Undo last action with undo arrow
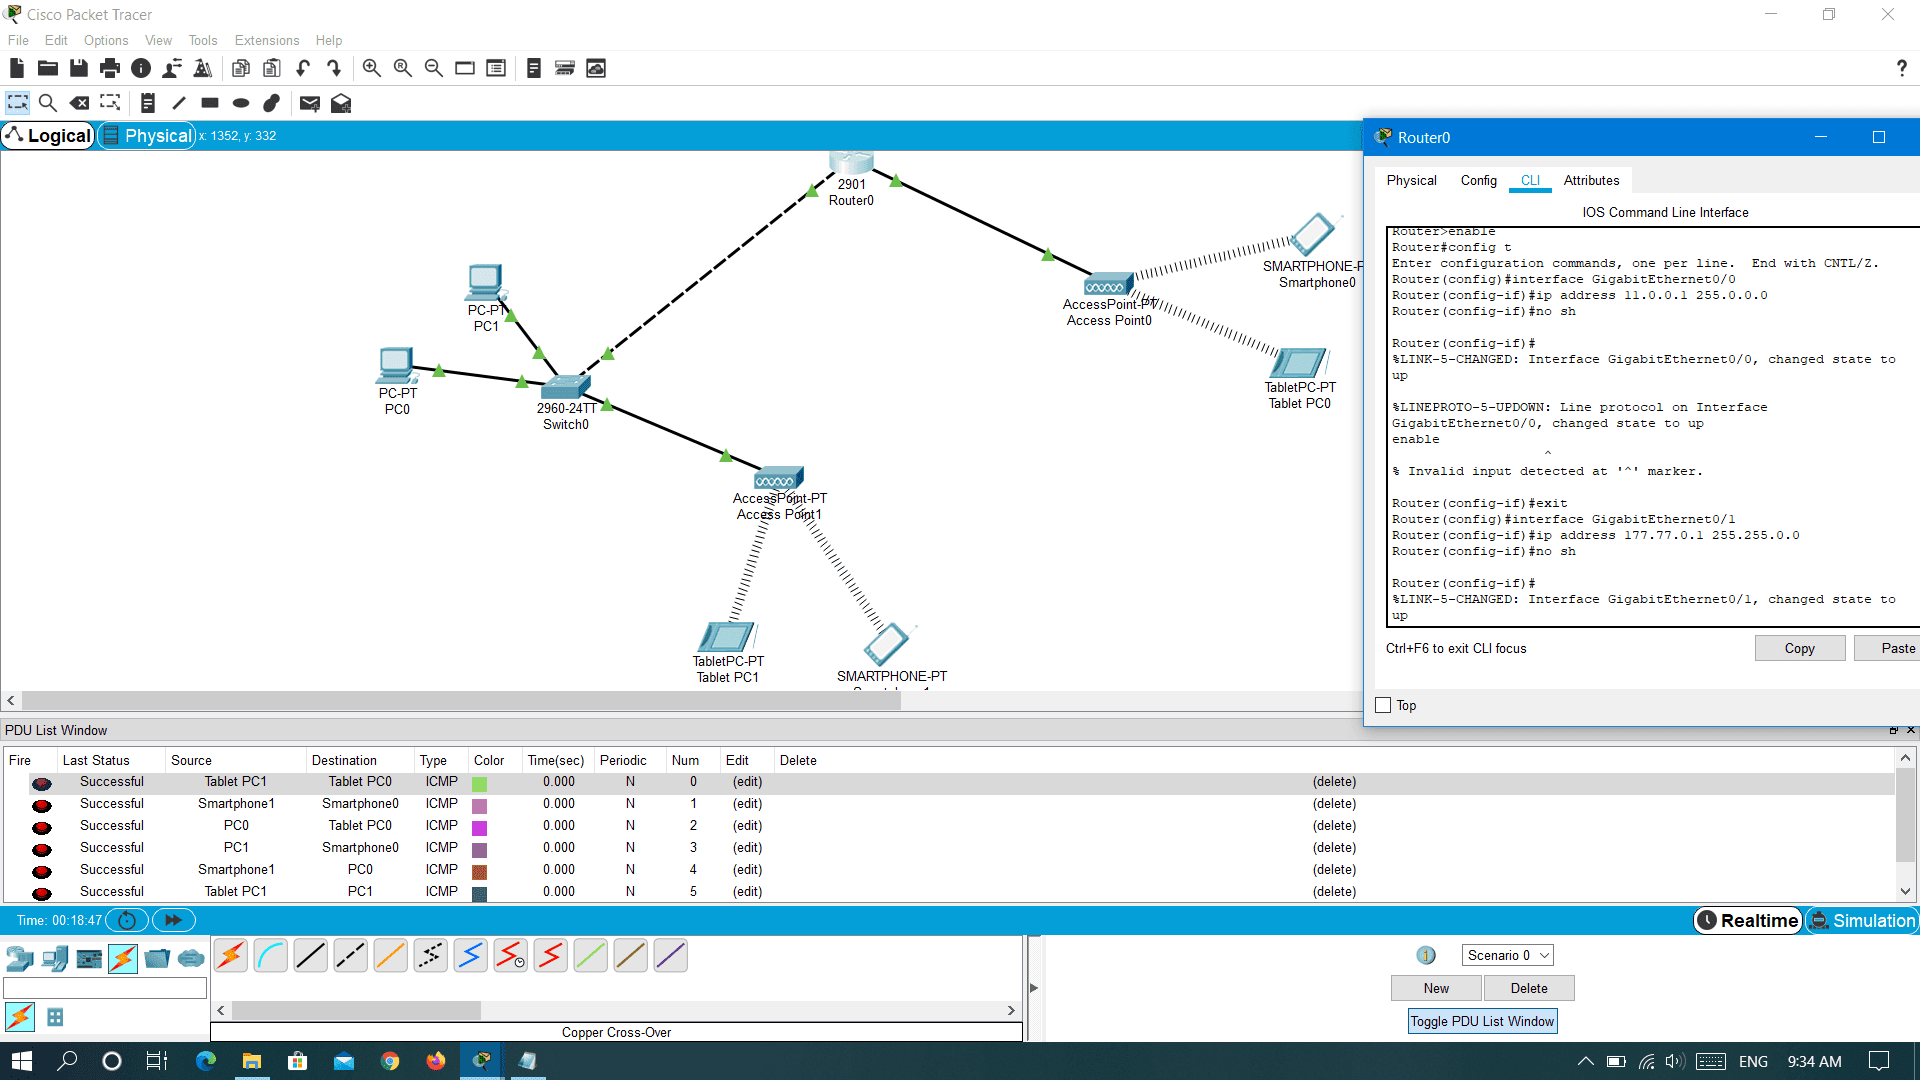This screenshot has width=1920, height=1080. (303, 68)
